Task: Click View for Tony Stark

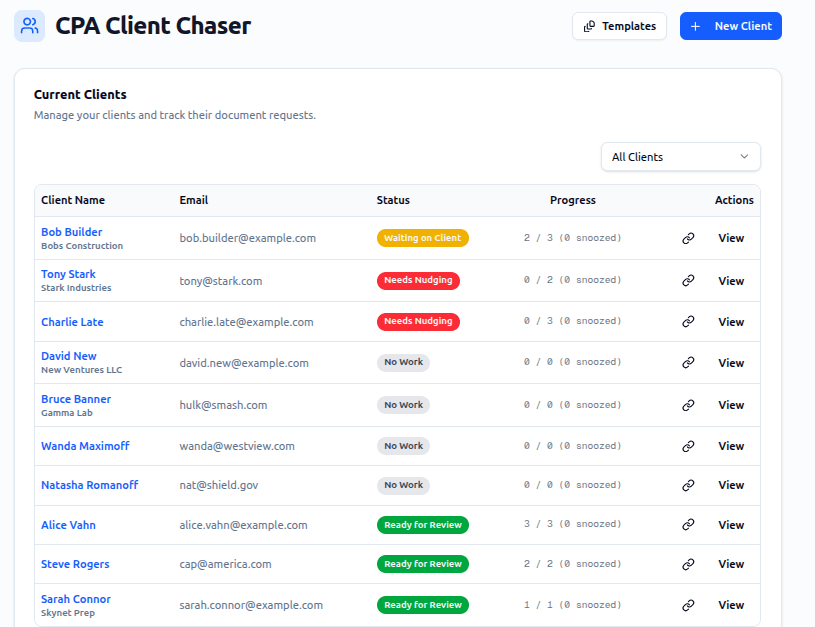Action: pyautogui.click(x=731, y=281)
